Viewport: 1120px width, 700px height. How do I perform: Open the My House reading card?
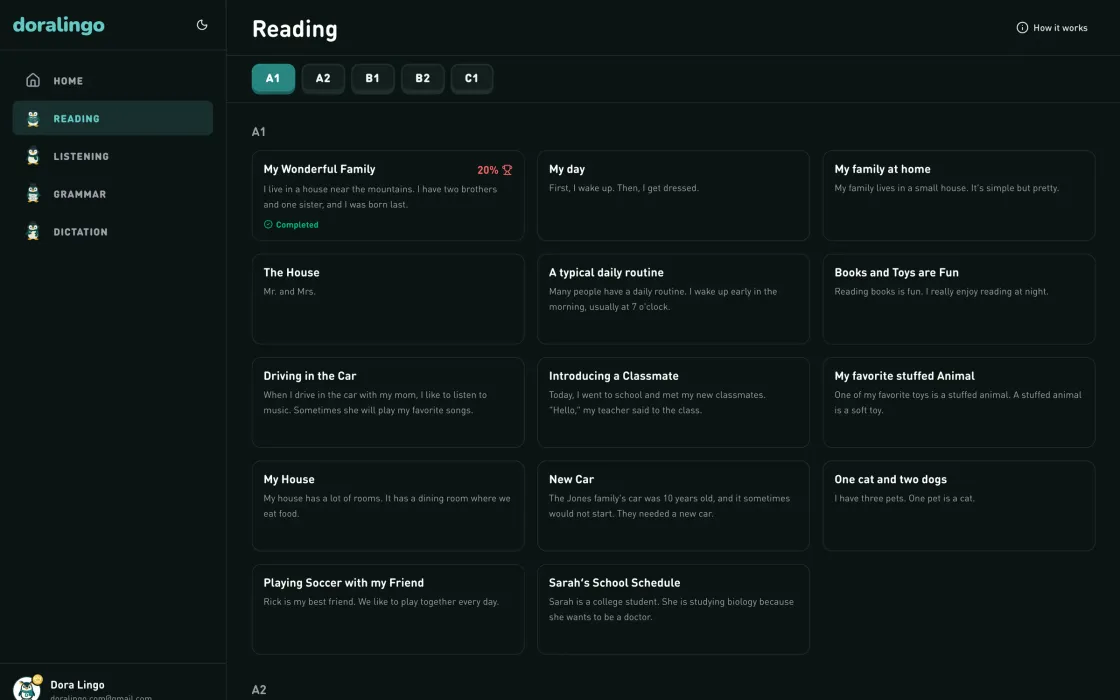(x=388, y=506)
